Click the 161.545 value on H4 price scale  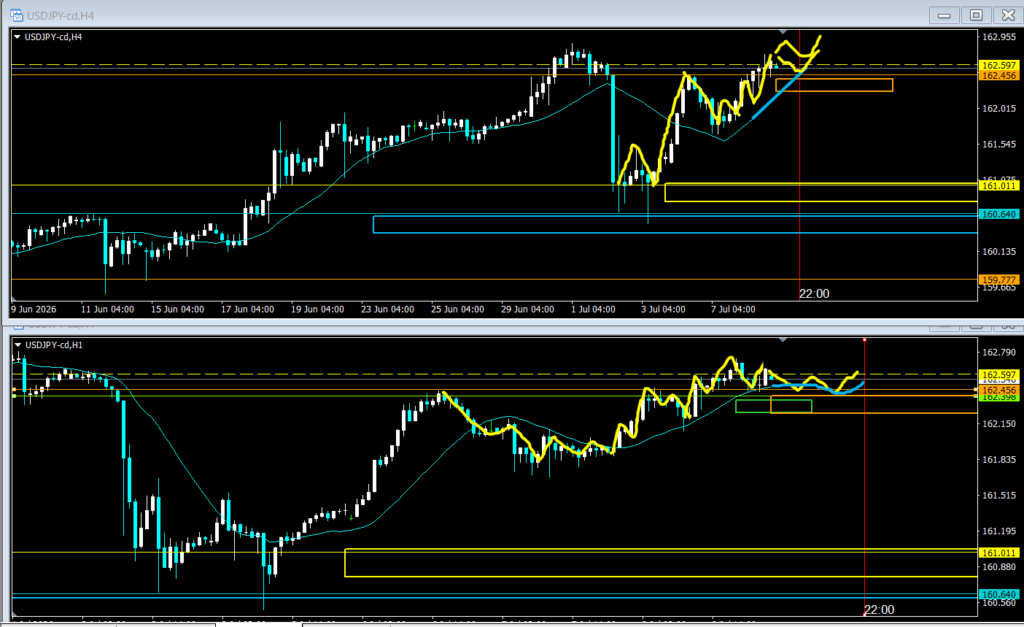(x=999, y=144)
